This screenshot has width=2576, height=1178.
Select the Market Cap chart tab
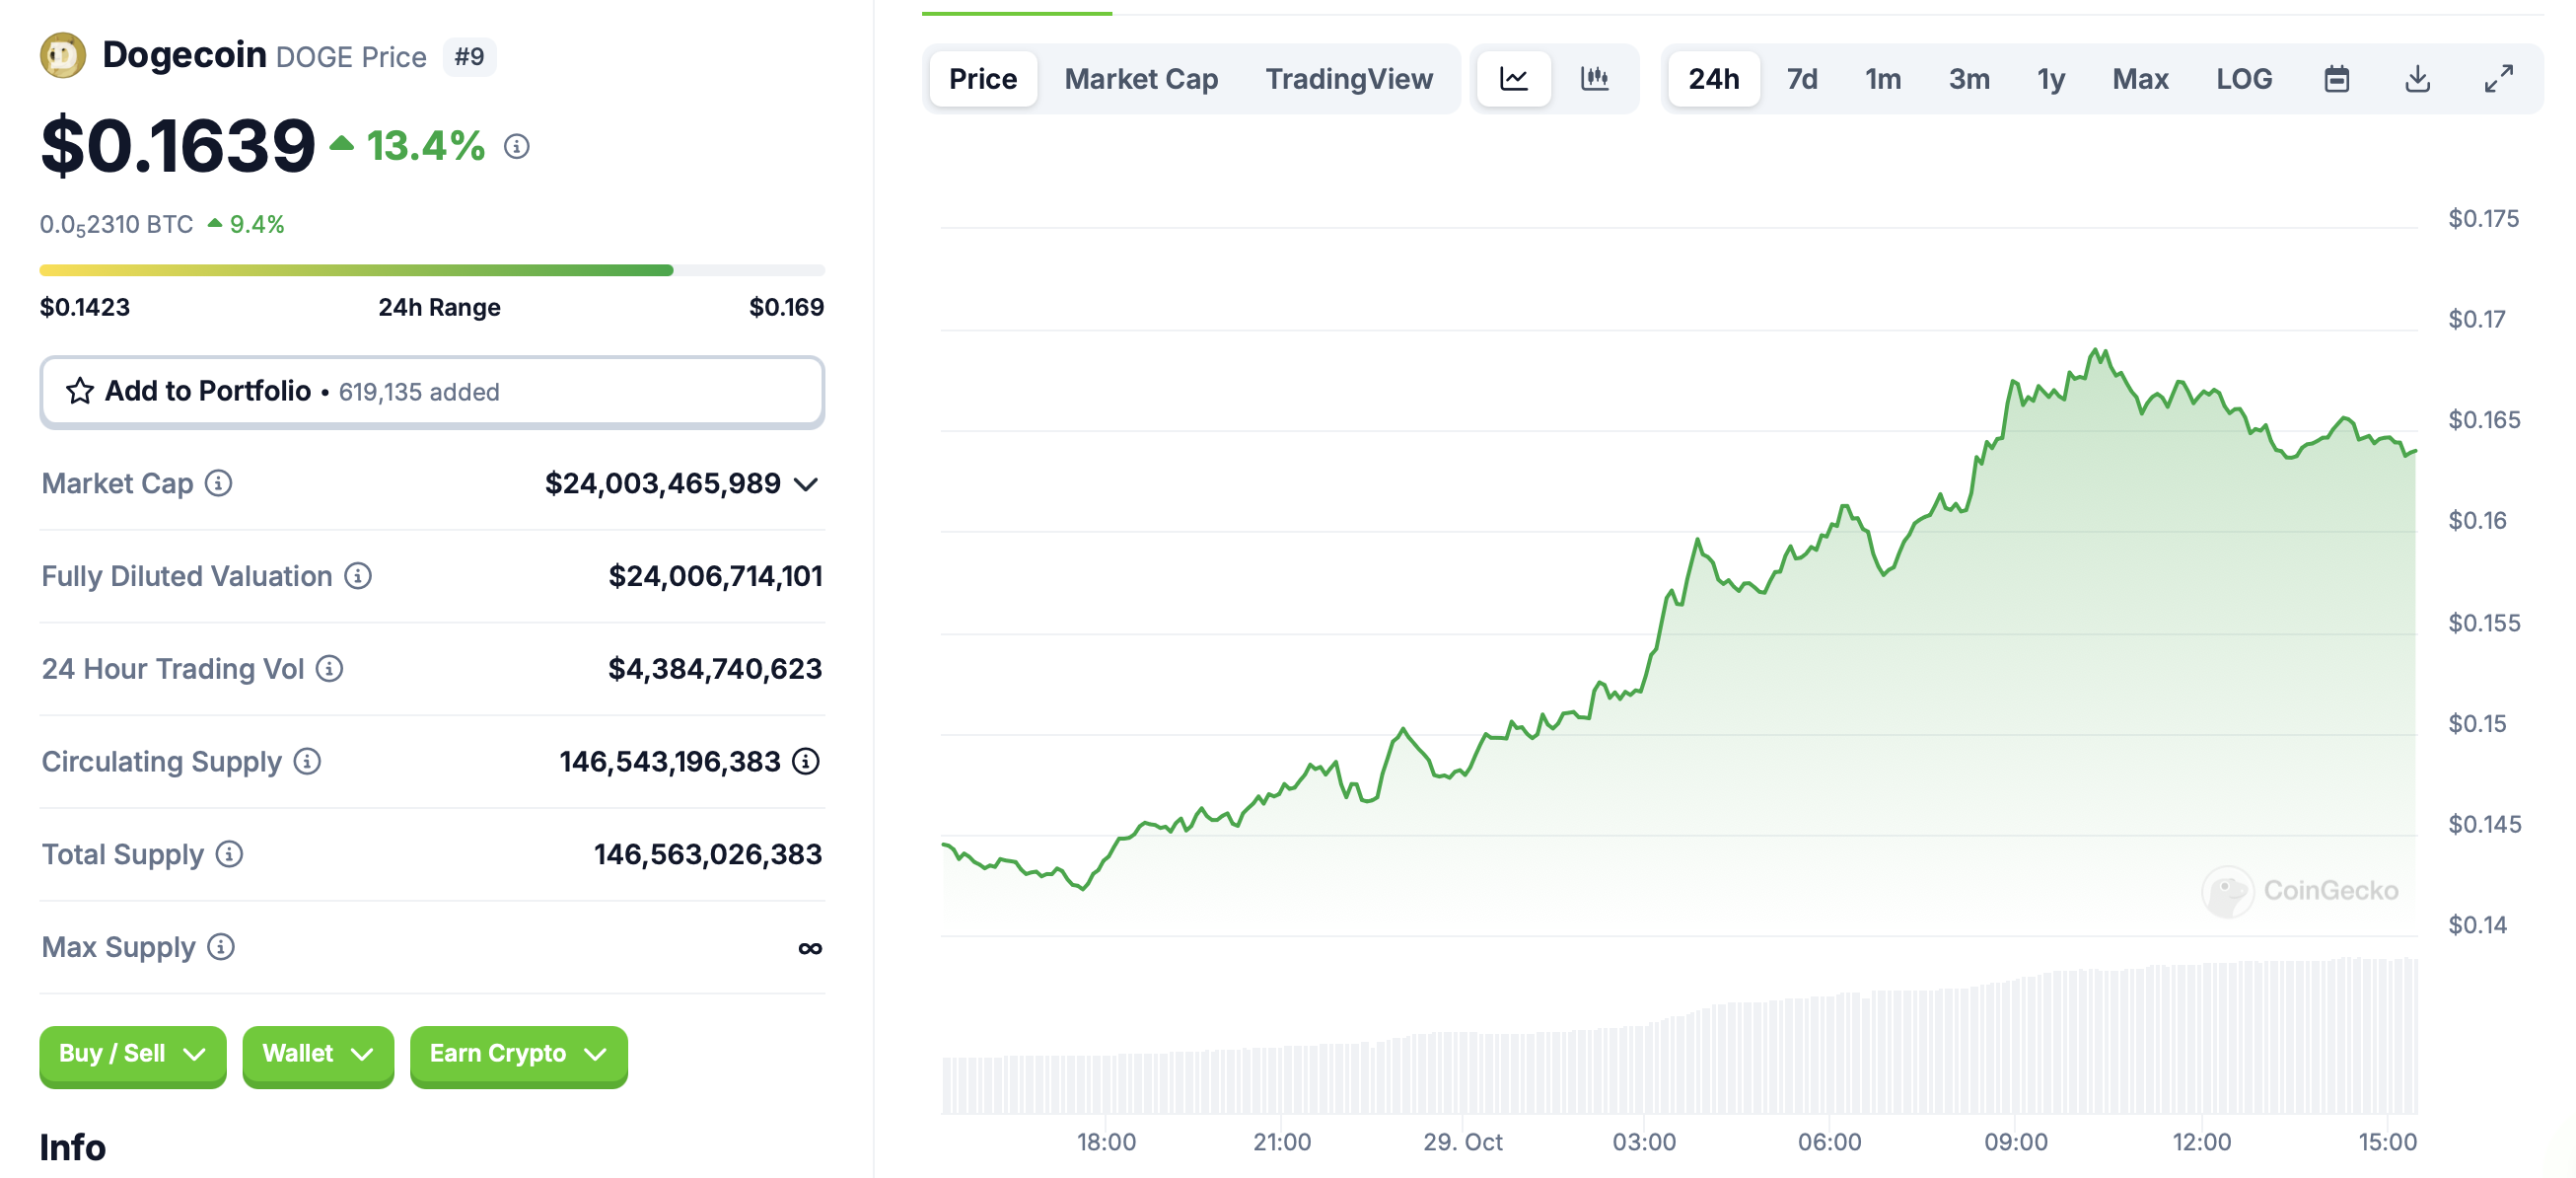coord(1141,78)
